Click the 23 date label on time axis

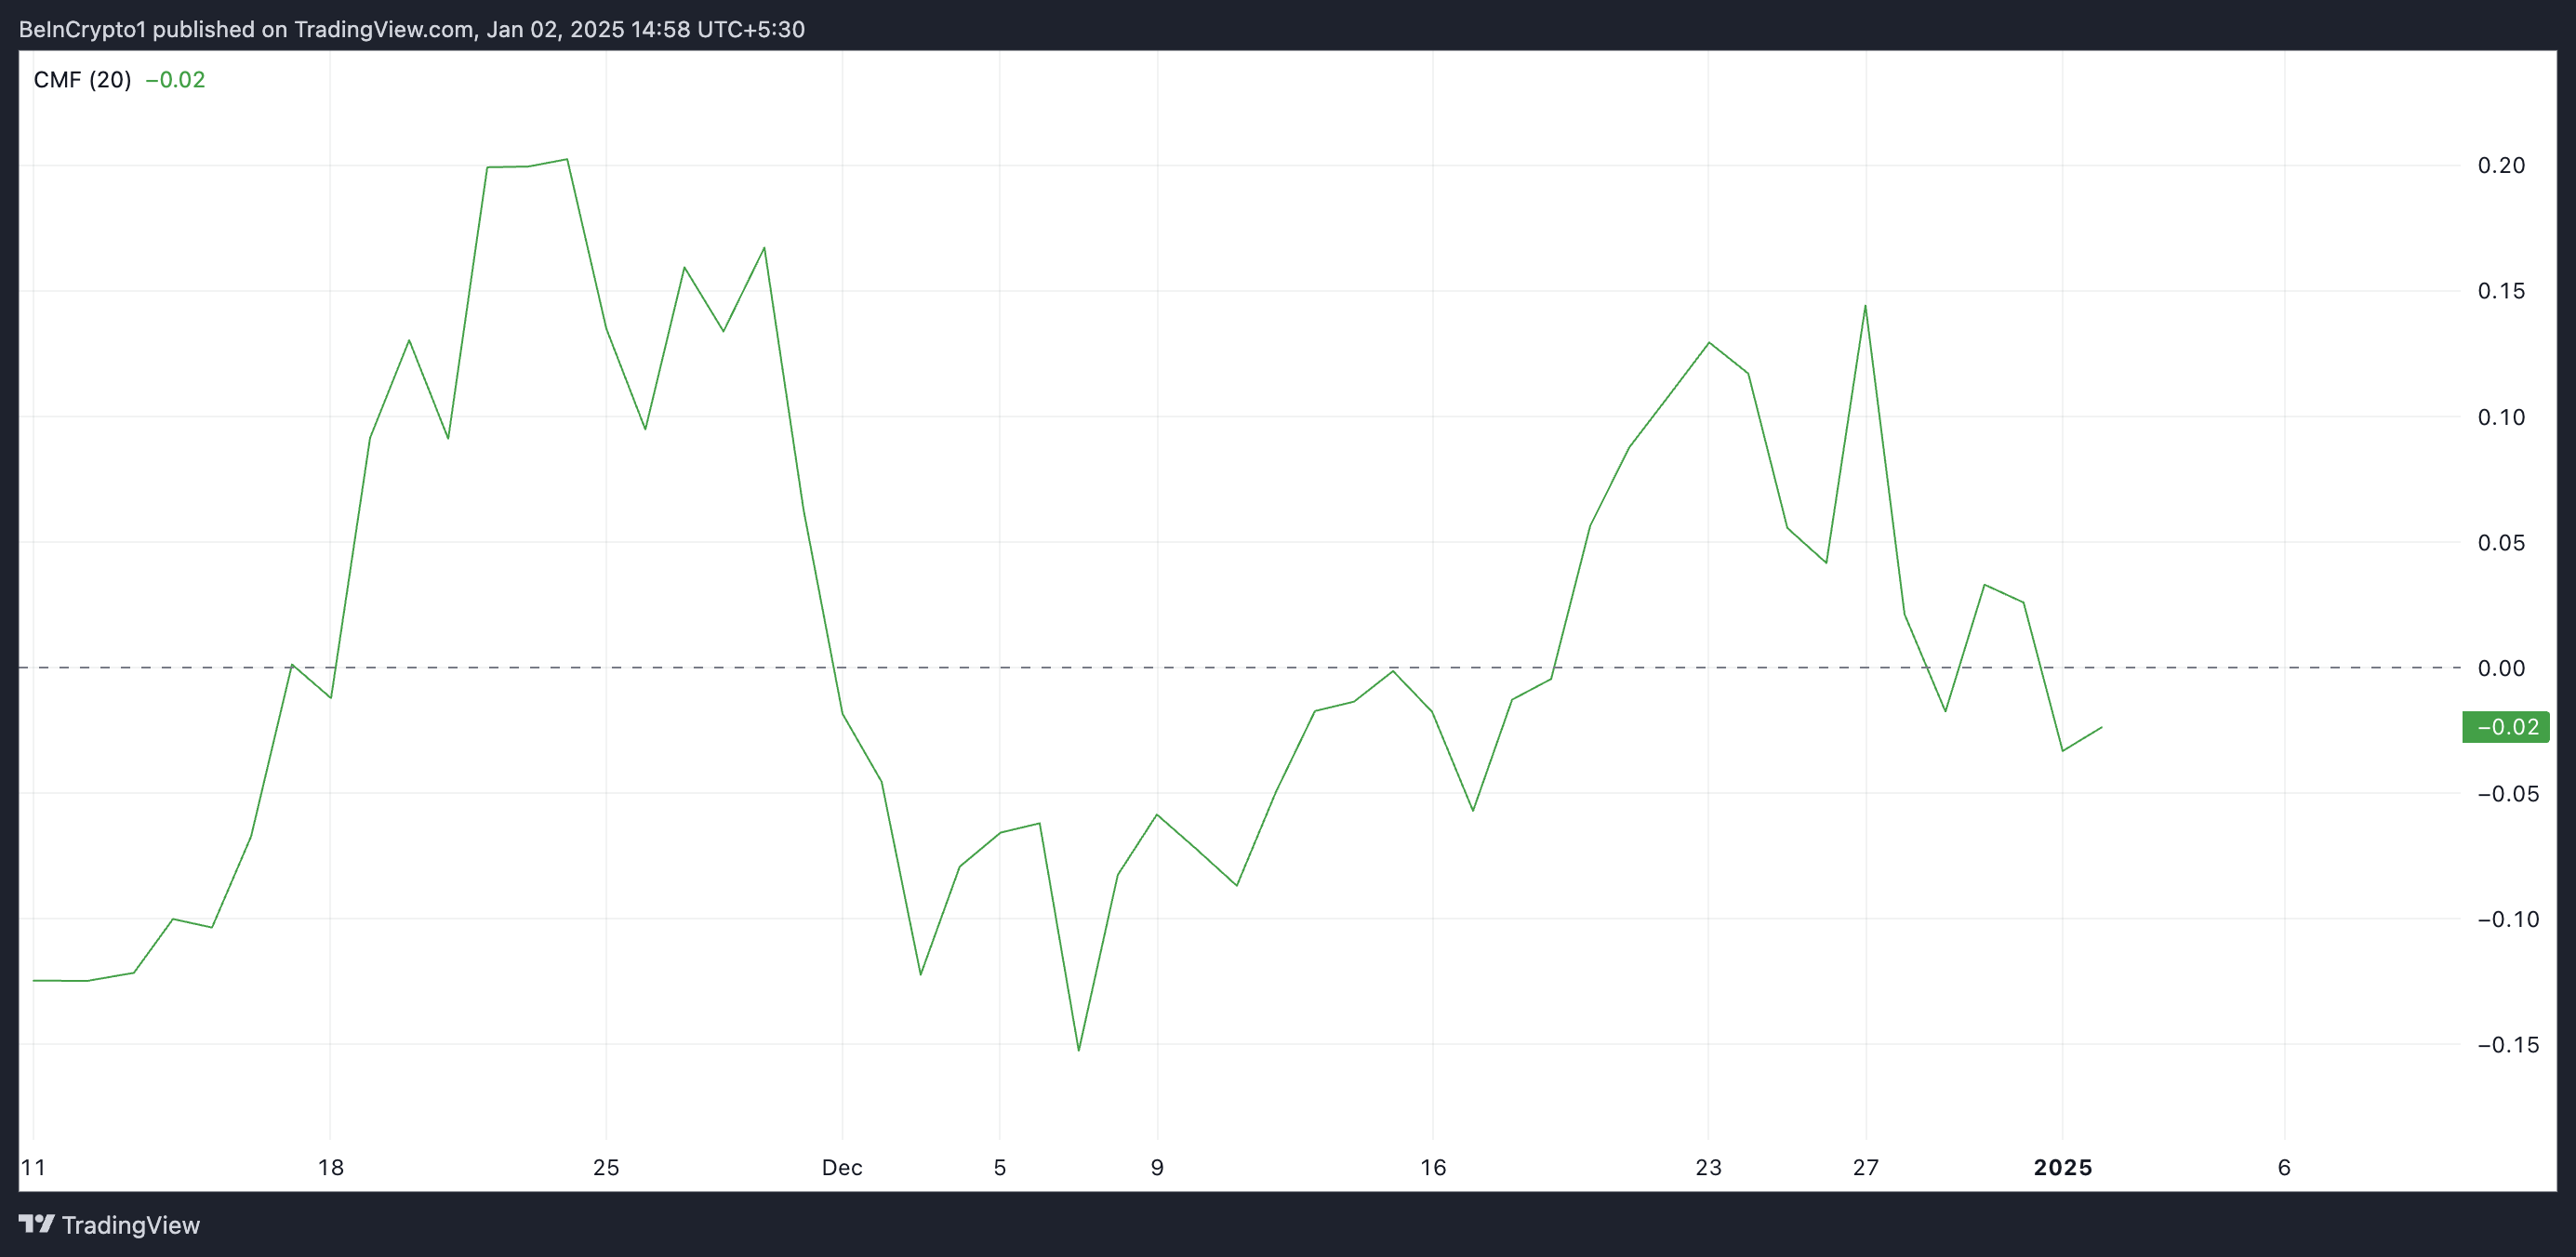[x=1708, y=1167]
